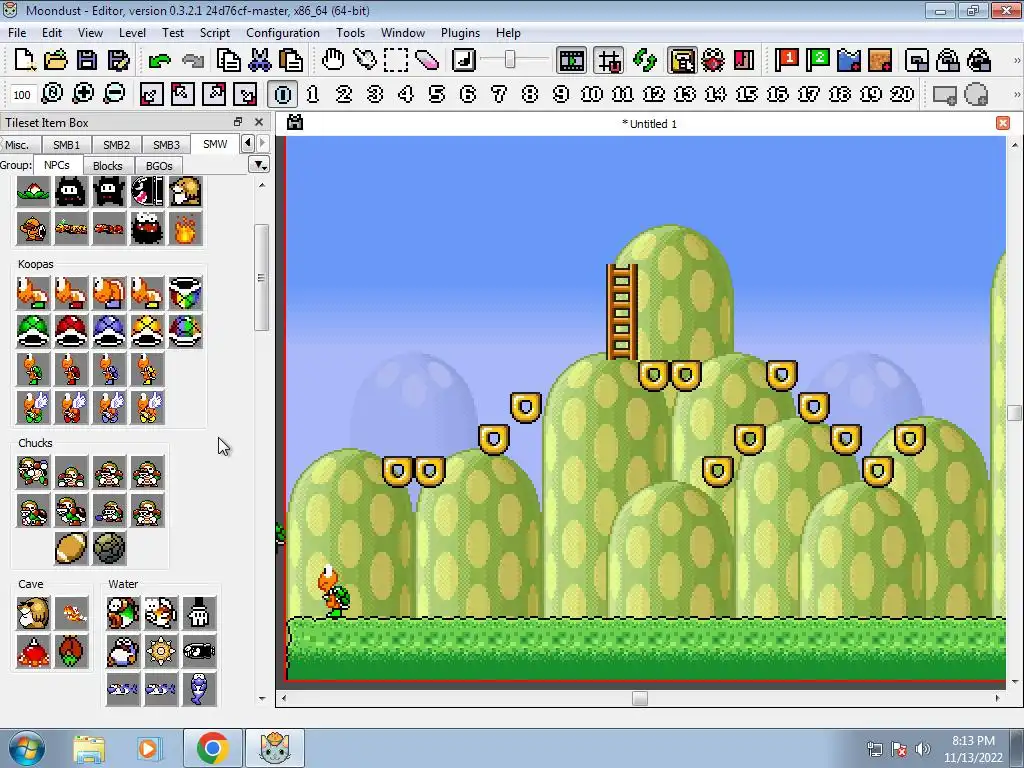Select the hand scroll tool
Screen dimensions: 1024x768
pos(333,60)
